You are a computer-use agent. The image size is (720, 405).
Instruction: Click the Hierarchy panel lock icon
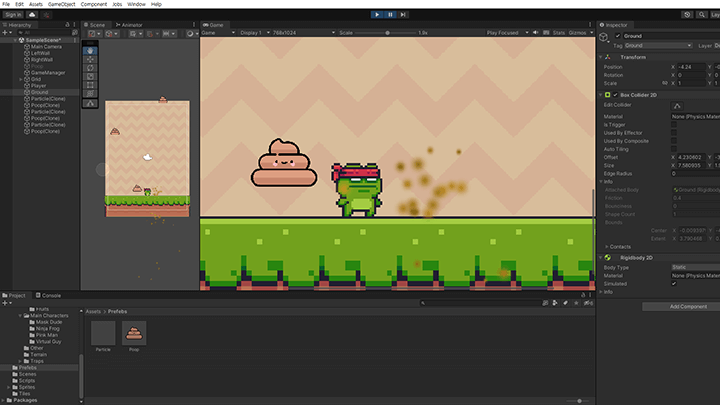click(x=67, y=25)
